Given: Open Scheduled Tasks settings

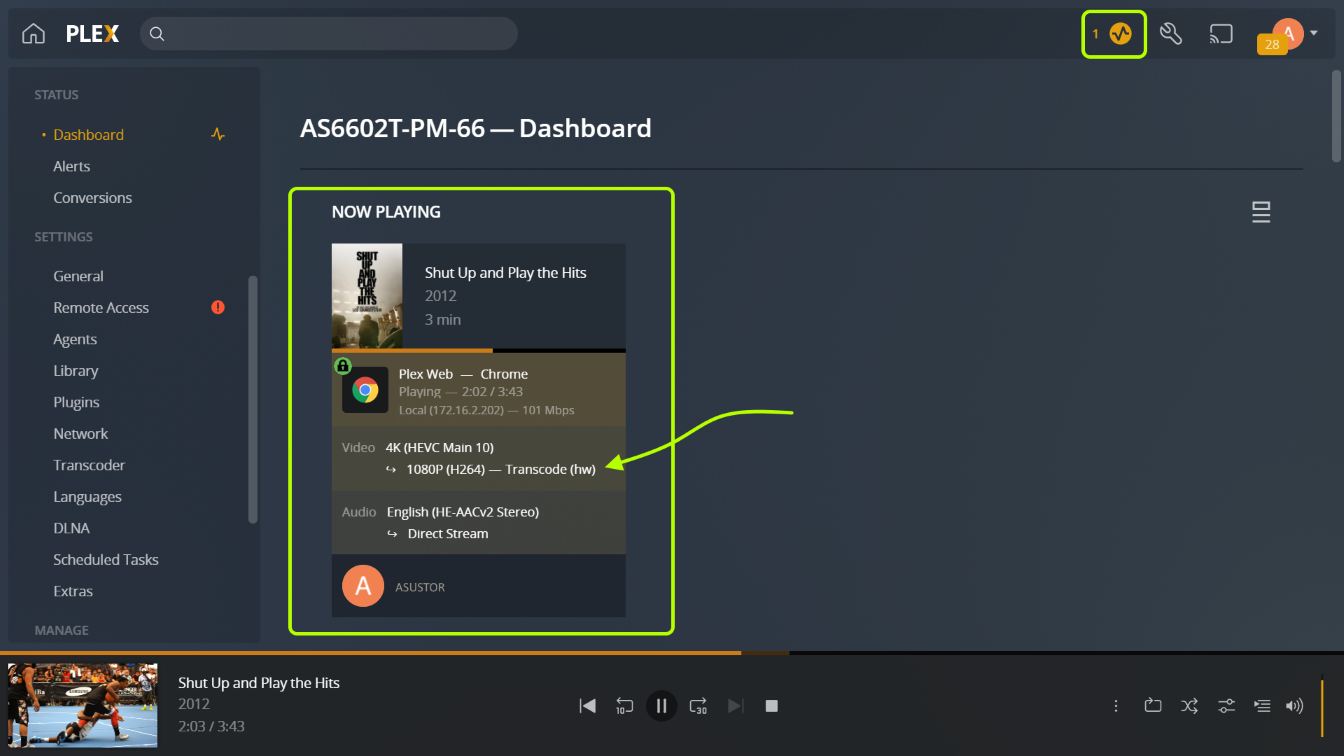Looking at the screenshot, I should (106, 560).
